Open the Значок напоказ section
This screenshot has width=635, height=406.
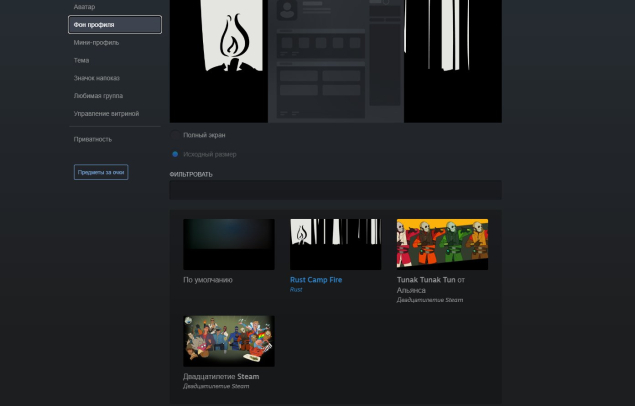pos(98,78)
